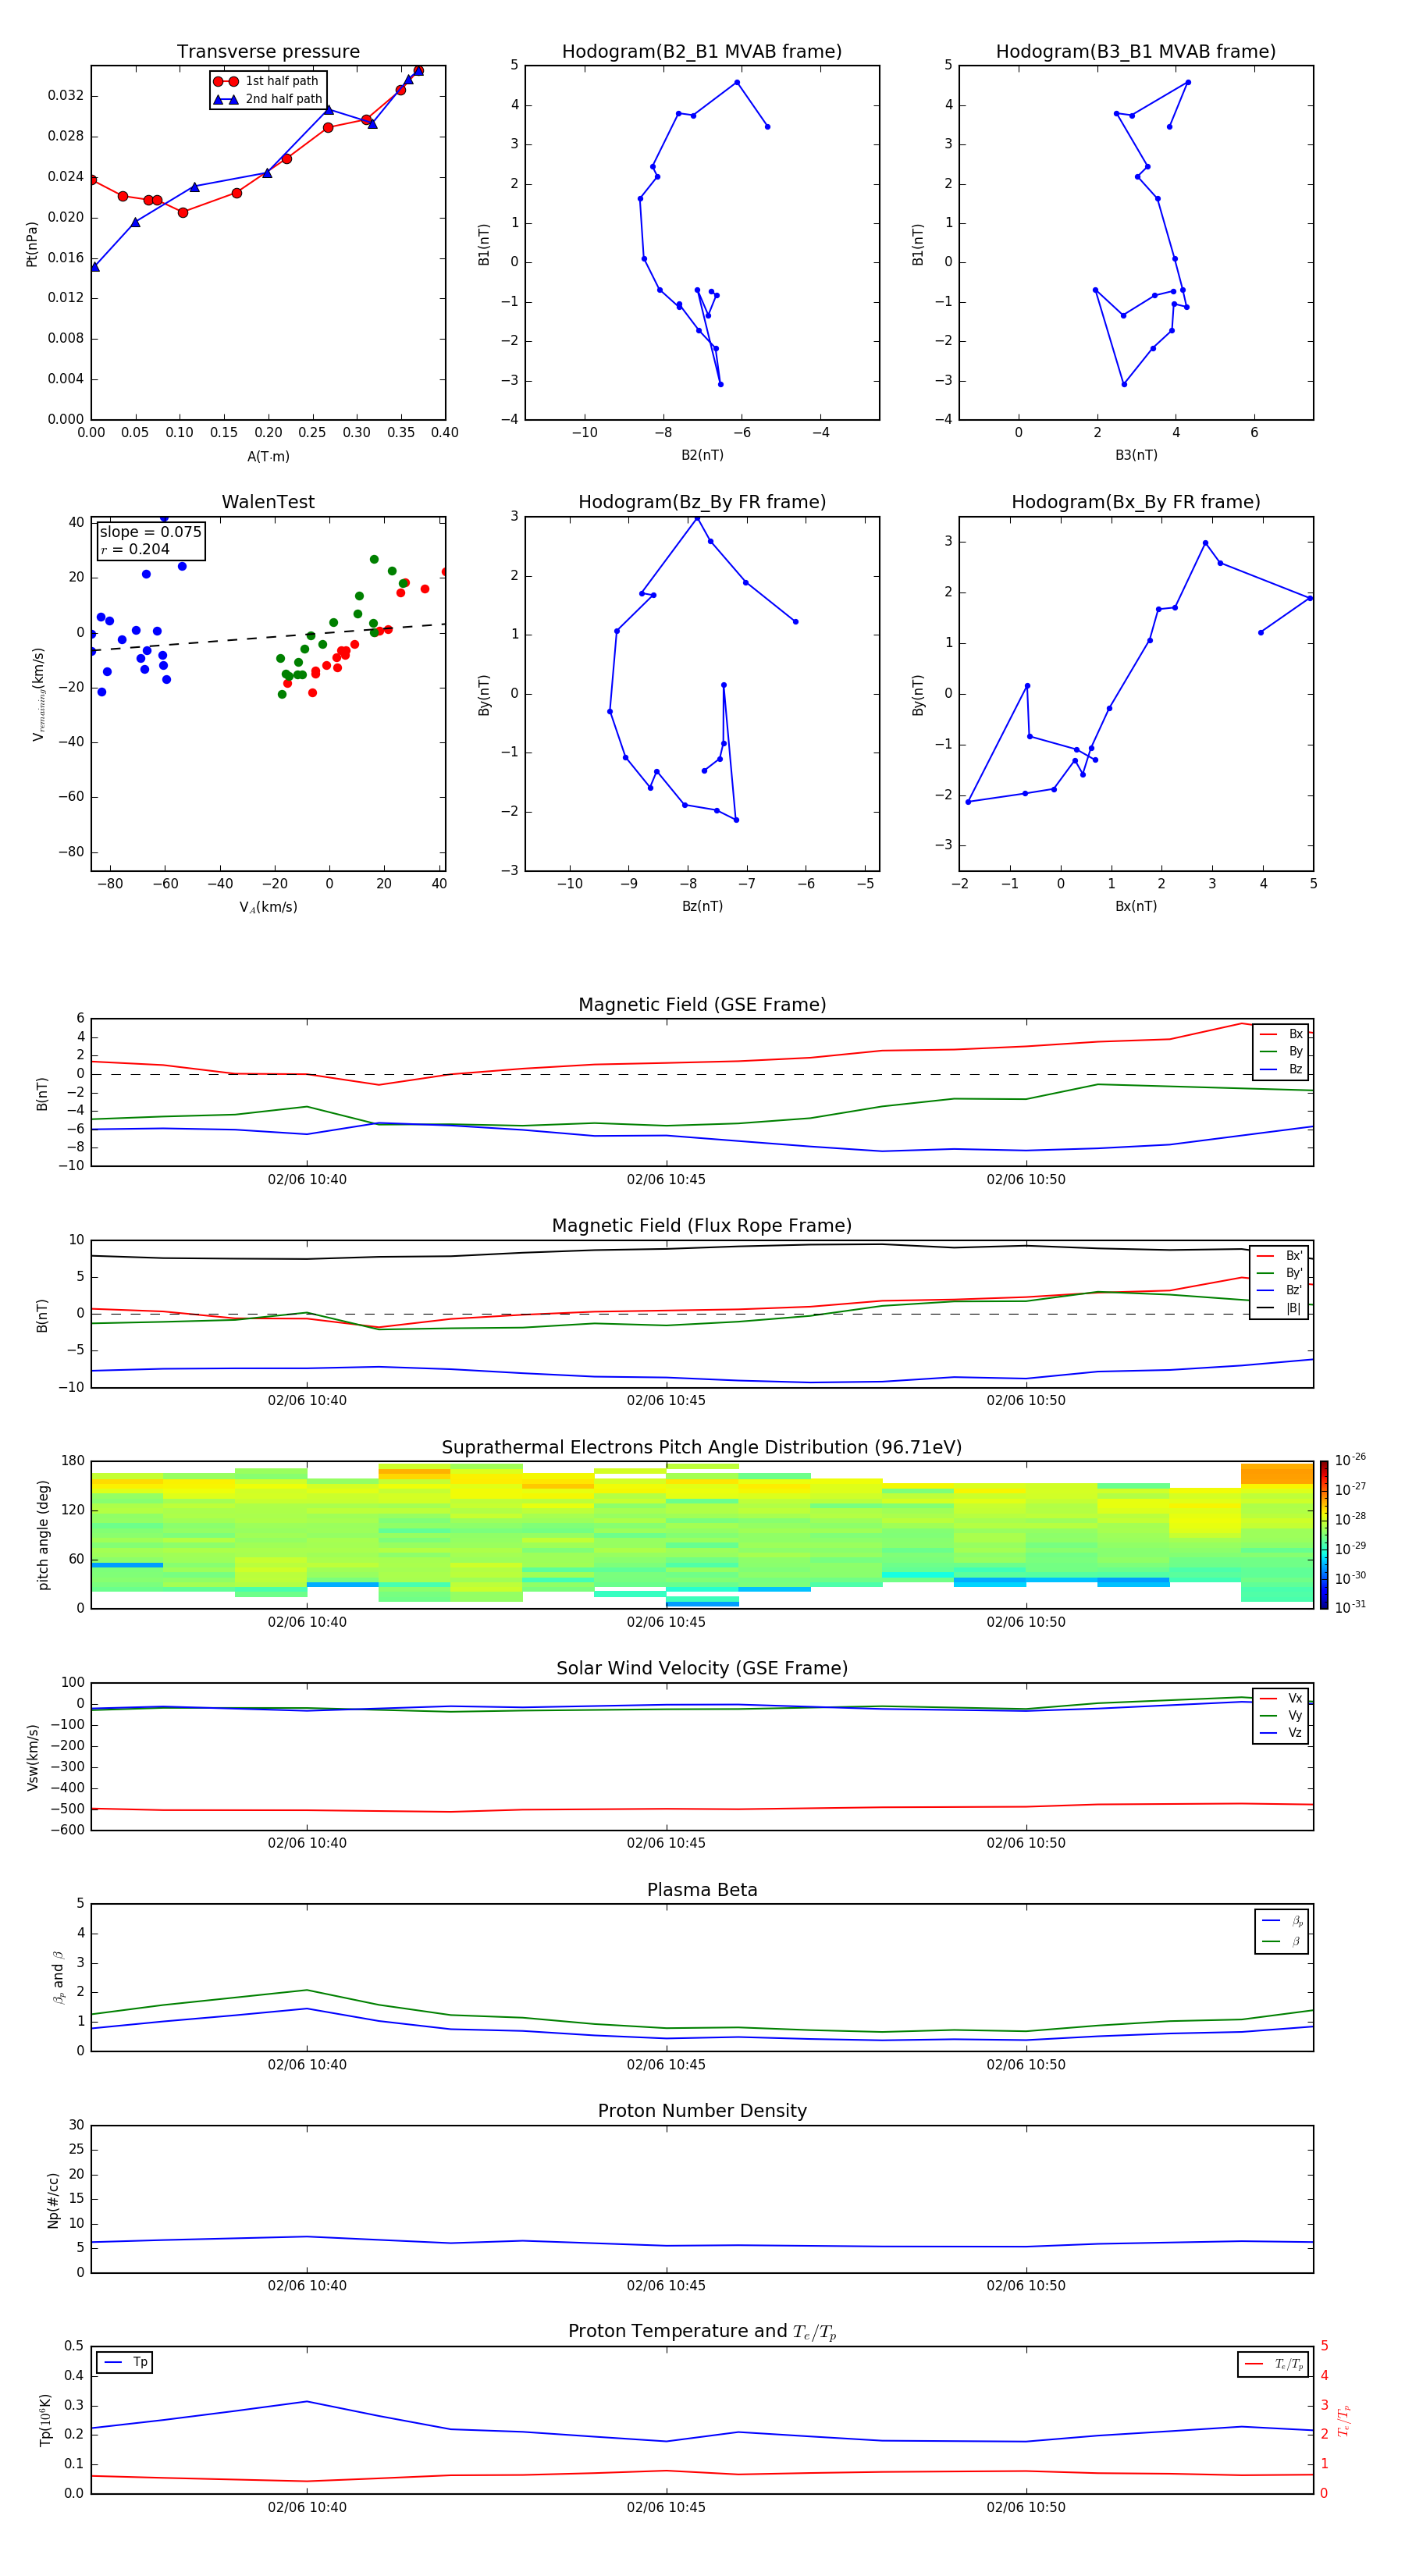The width and height of the screenshot is (1405, 2576).
Task: Click the 'Bz(nT)' x-axis label
Action: (702, 906)
